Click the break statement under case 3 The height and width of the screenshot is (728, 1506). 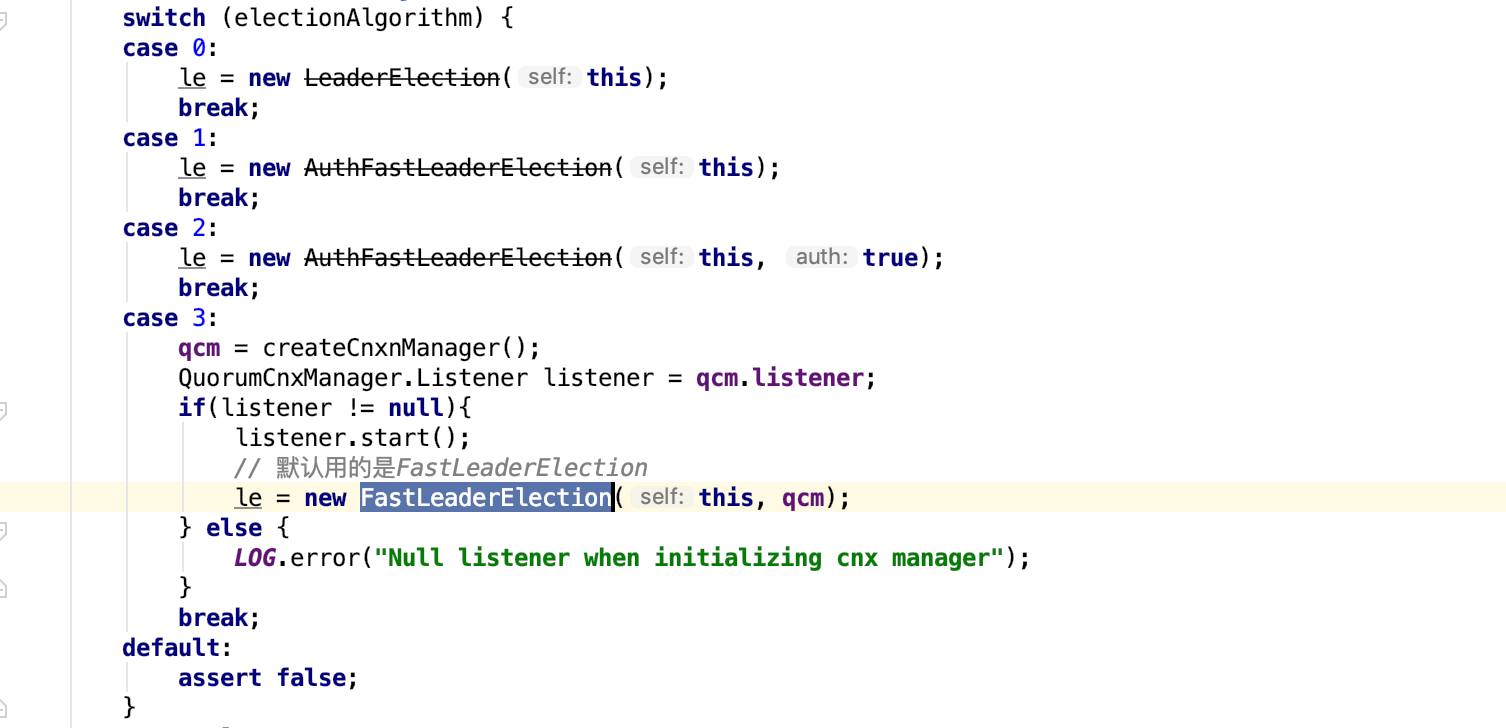point(219,617)
